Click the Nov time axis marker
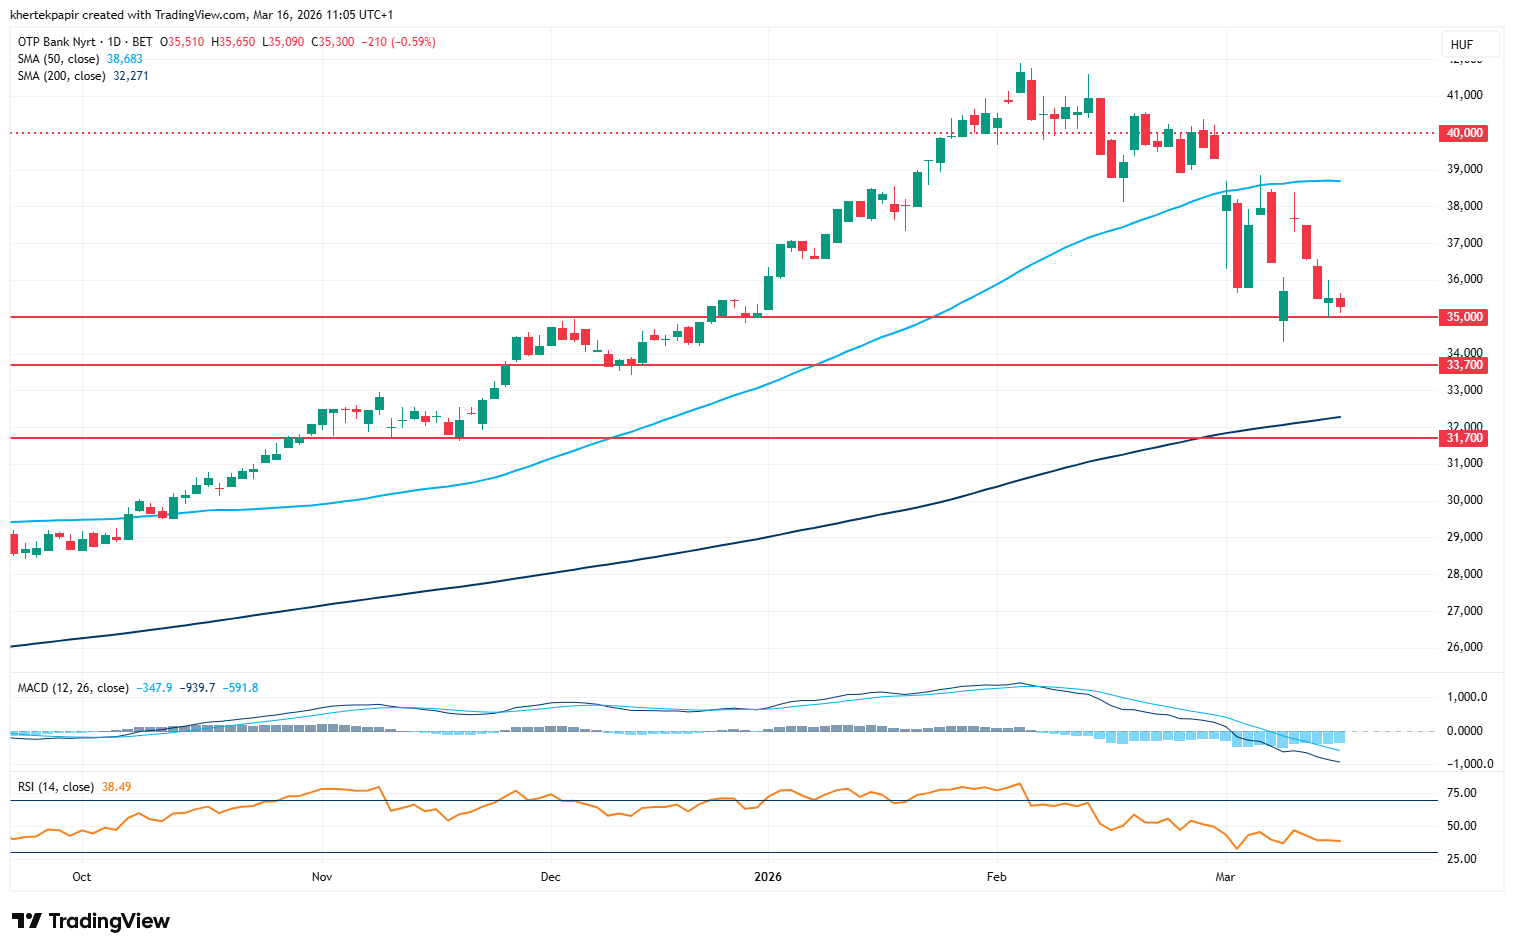 pos(322,877)
